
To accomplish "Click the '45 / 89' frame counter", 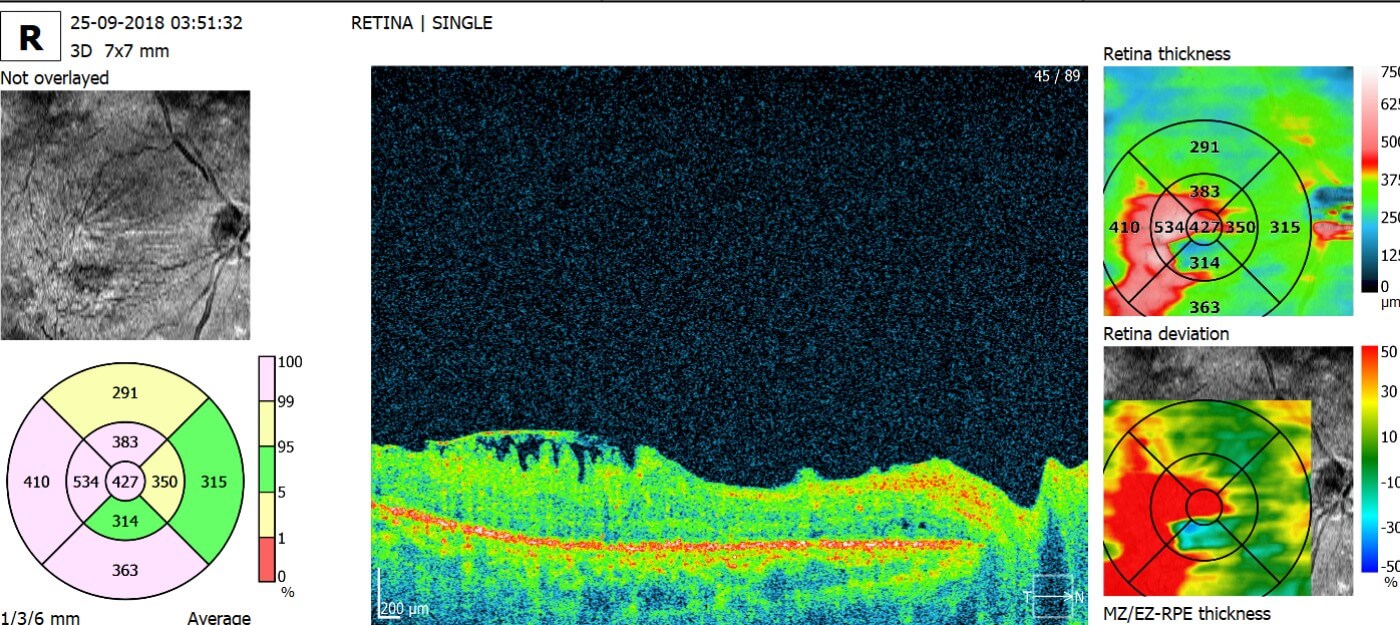I will click(x=1057, y=76).
